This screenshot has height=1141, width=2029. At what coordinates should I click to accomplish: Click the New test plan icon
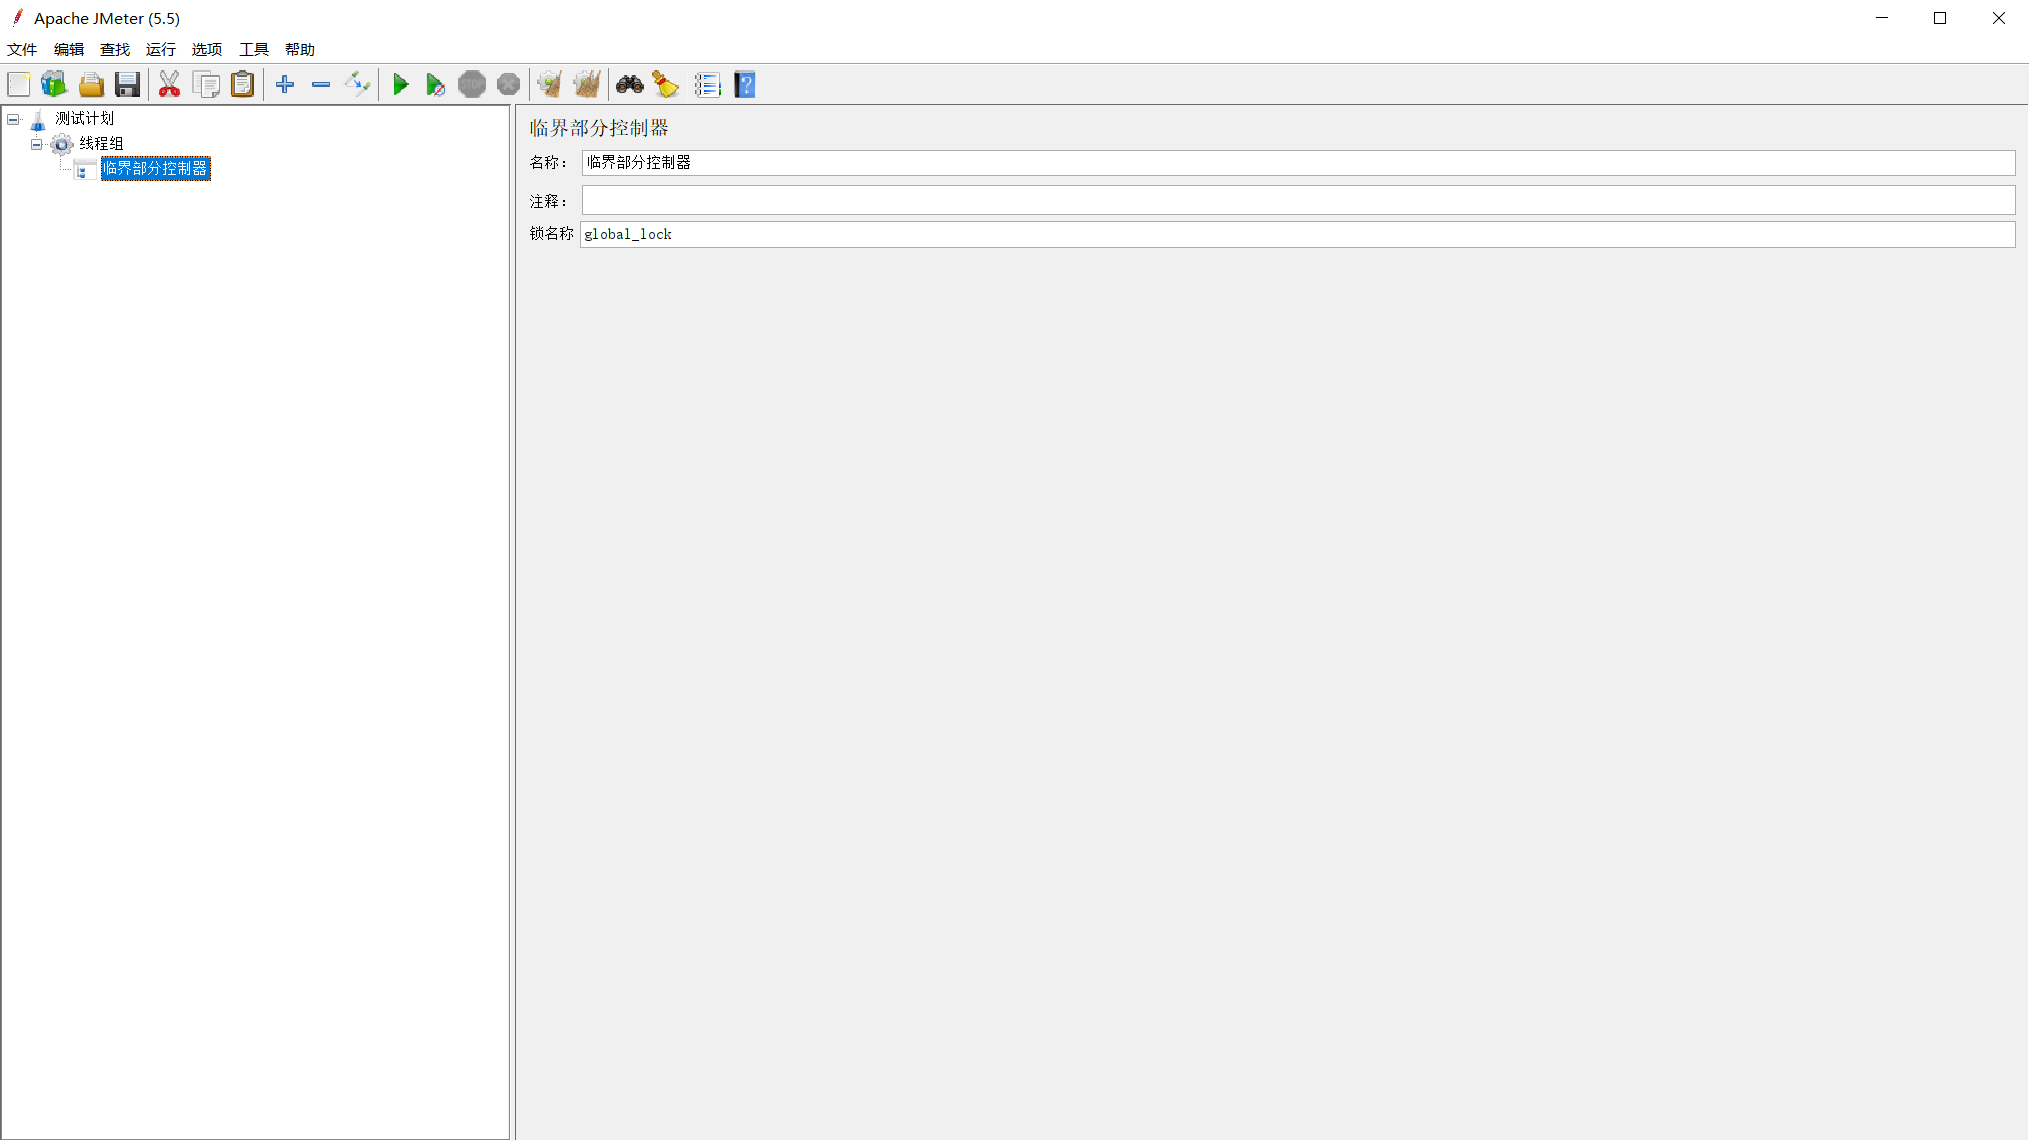click(x=19, y=85)
